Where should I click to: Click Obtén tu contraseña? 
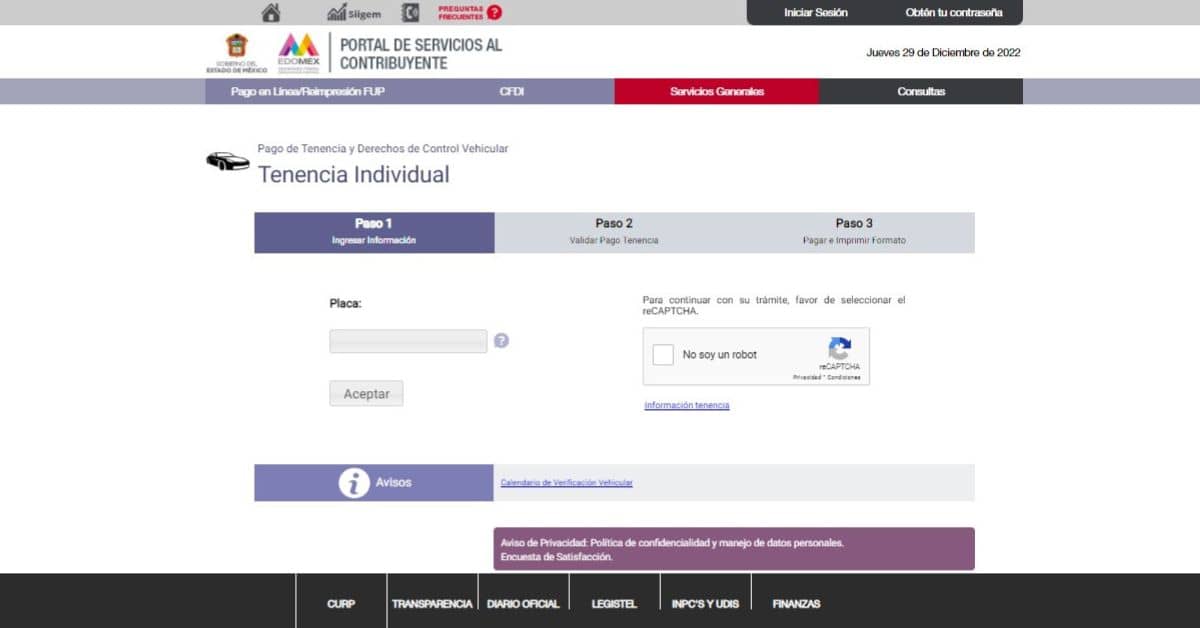click(954, 13)
